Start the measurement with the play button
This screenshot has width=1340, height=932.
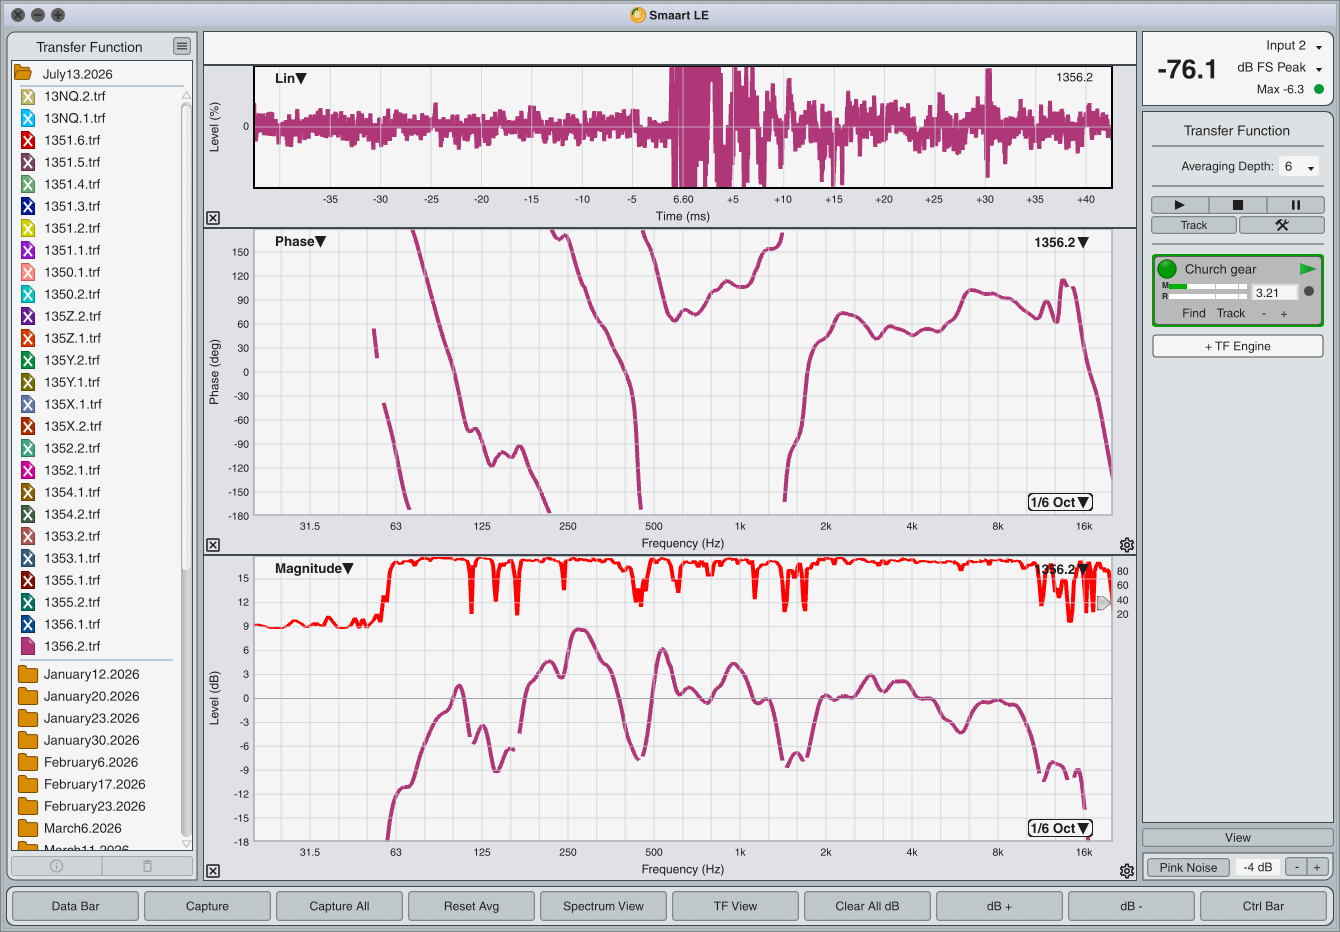(1179, 205)
